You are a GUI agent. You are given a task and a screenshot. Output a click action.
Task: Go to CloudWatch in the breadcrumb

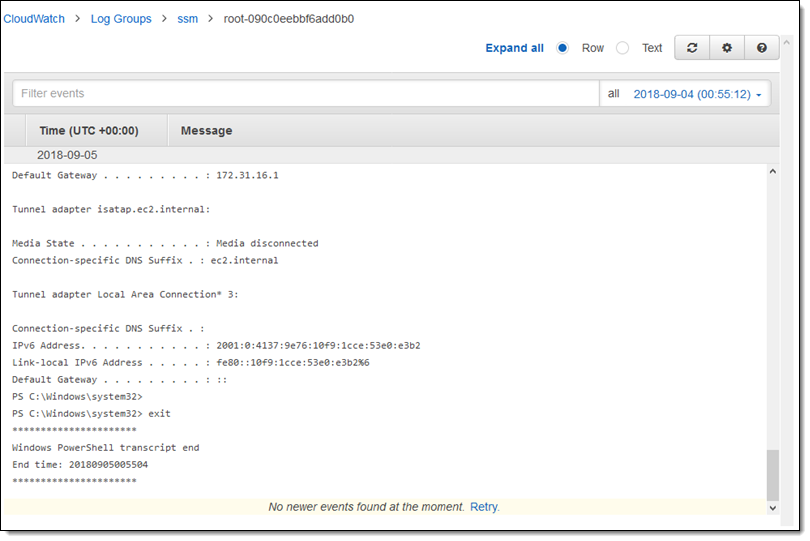click(35, 19)
